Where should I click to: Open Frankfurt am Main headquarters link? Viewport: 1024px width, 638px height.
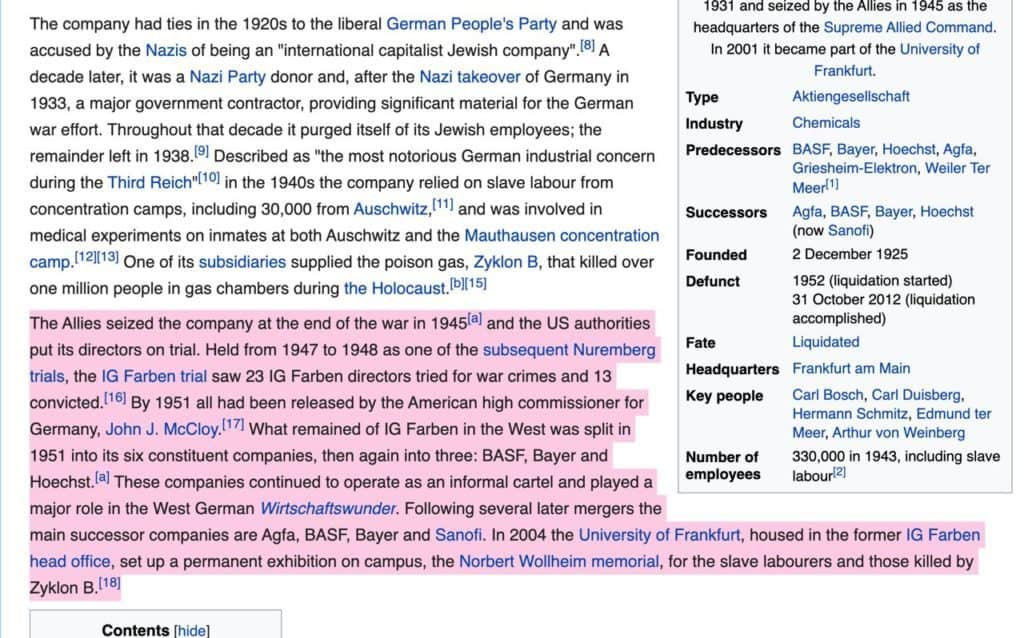click(851, 368)
